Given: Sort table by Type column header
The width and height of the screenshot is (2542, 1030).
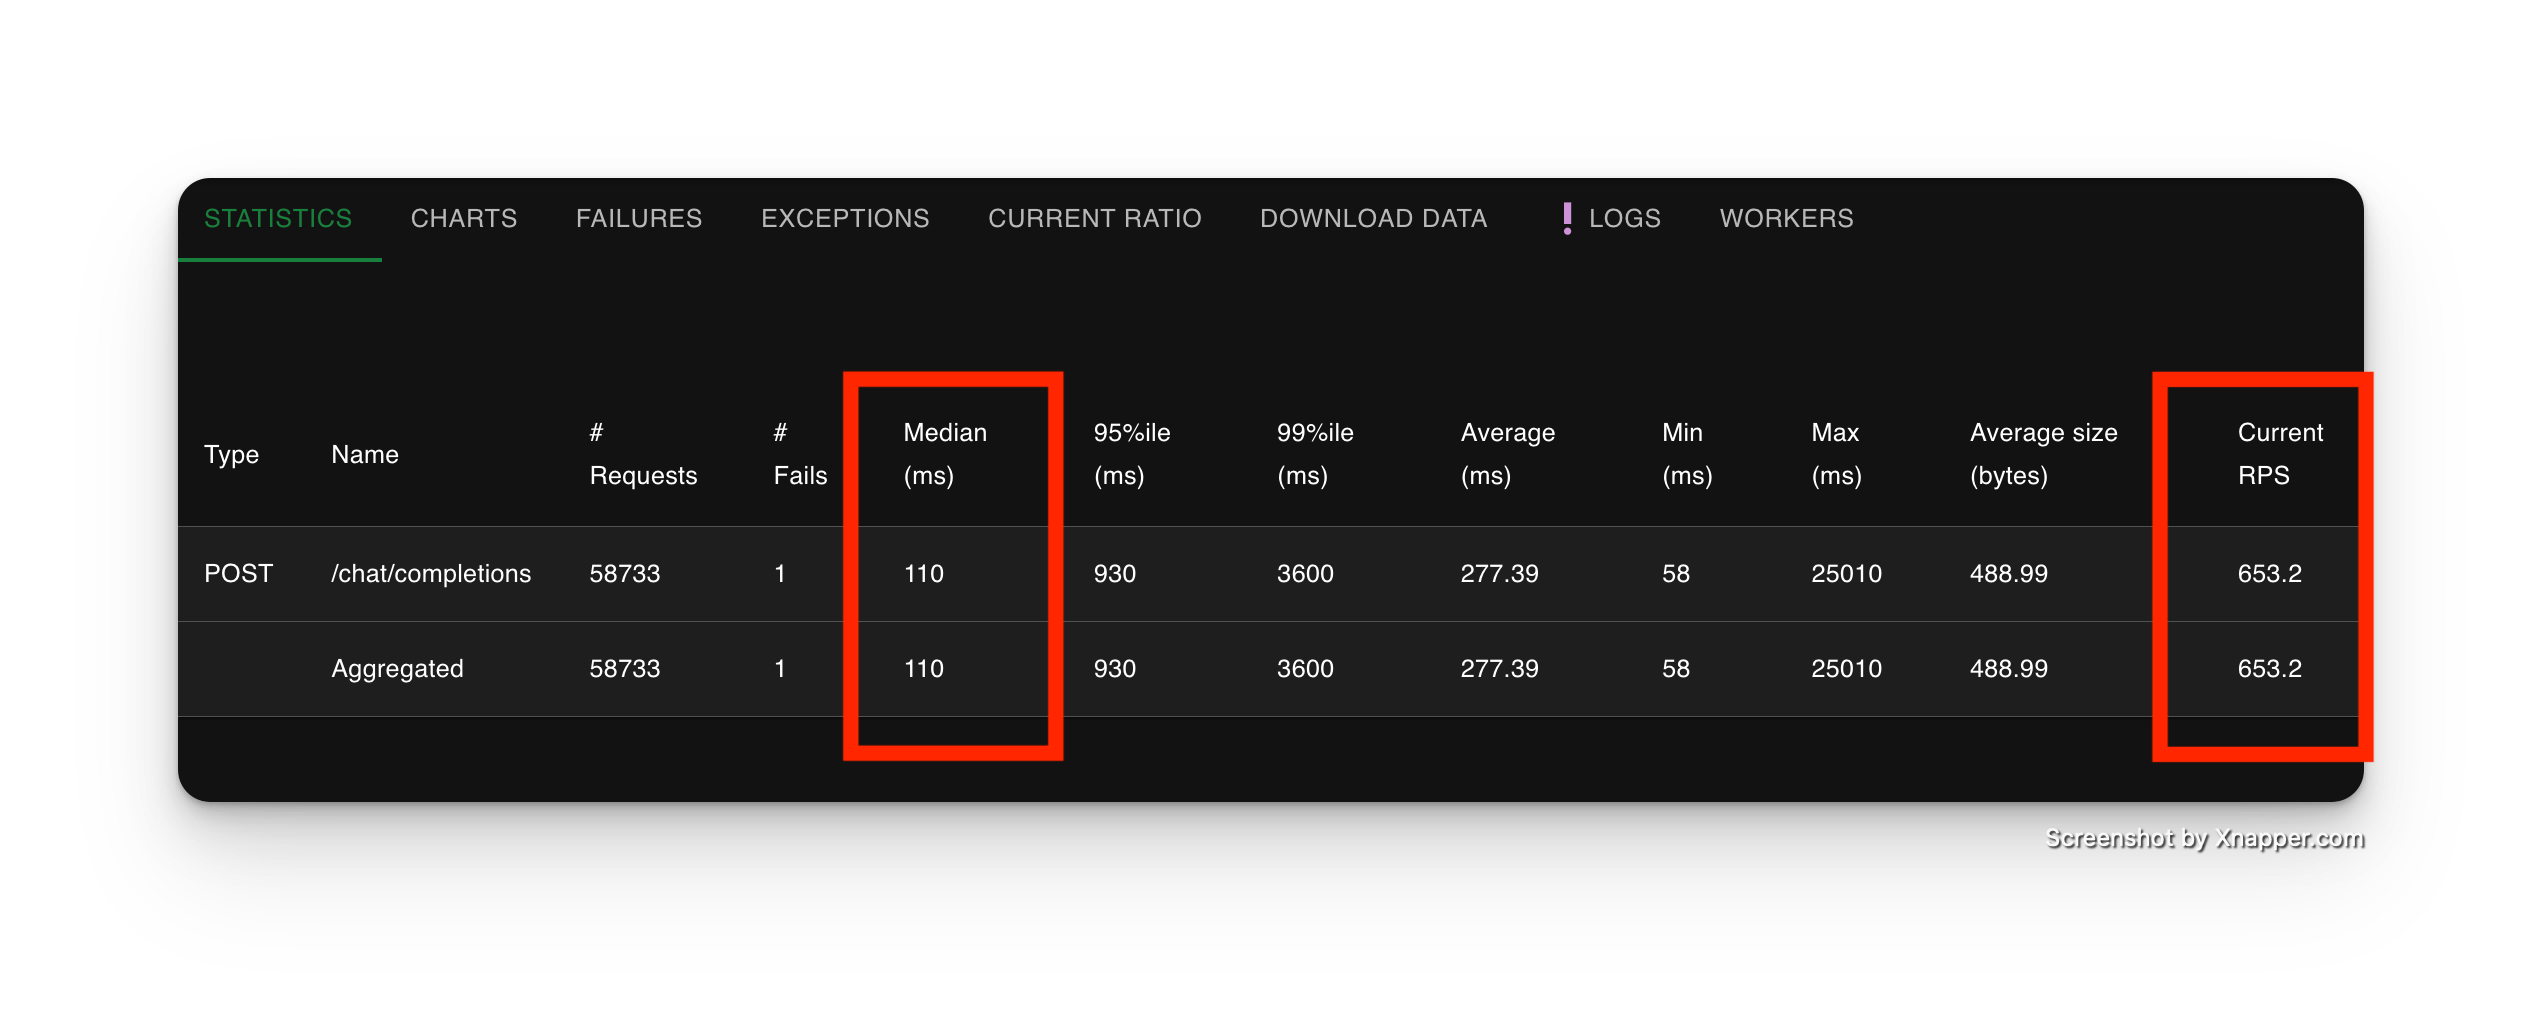Looking at the screenshot, I should click(231, 454).
